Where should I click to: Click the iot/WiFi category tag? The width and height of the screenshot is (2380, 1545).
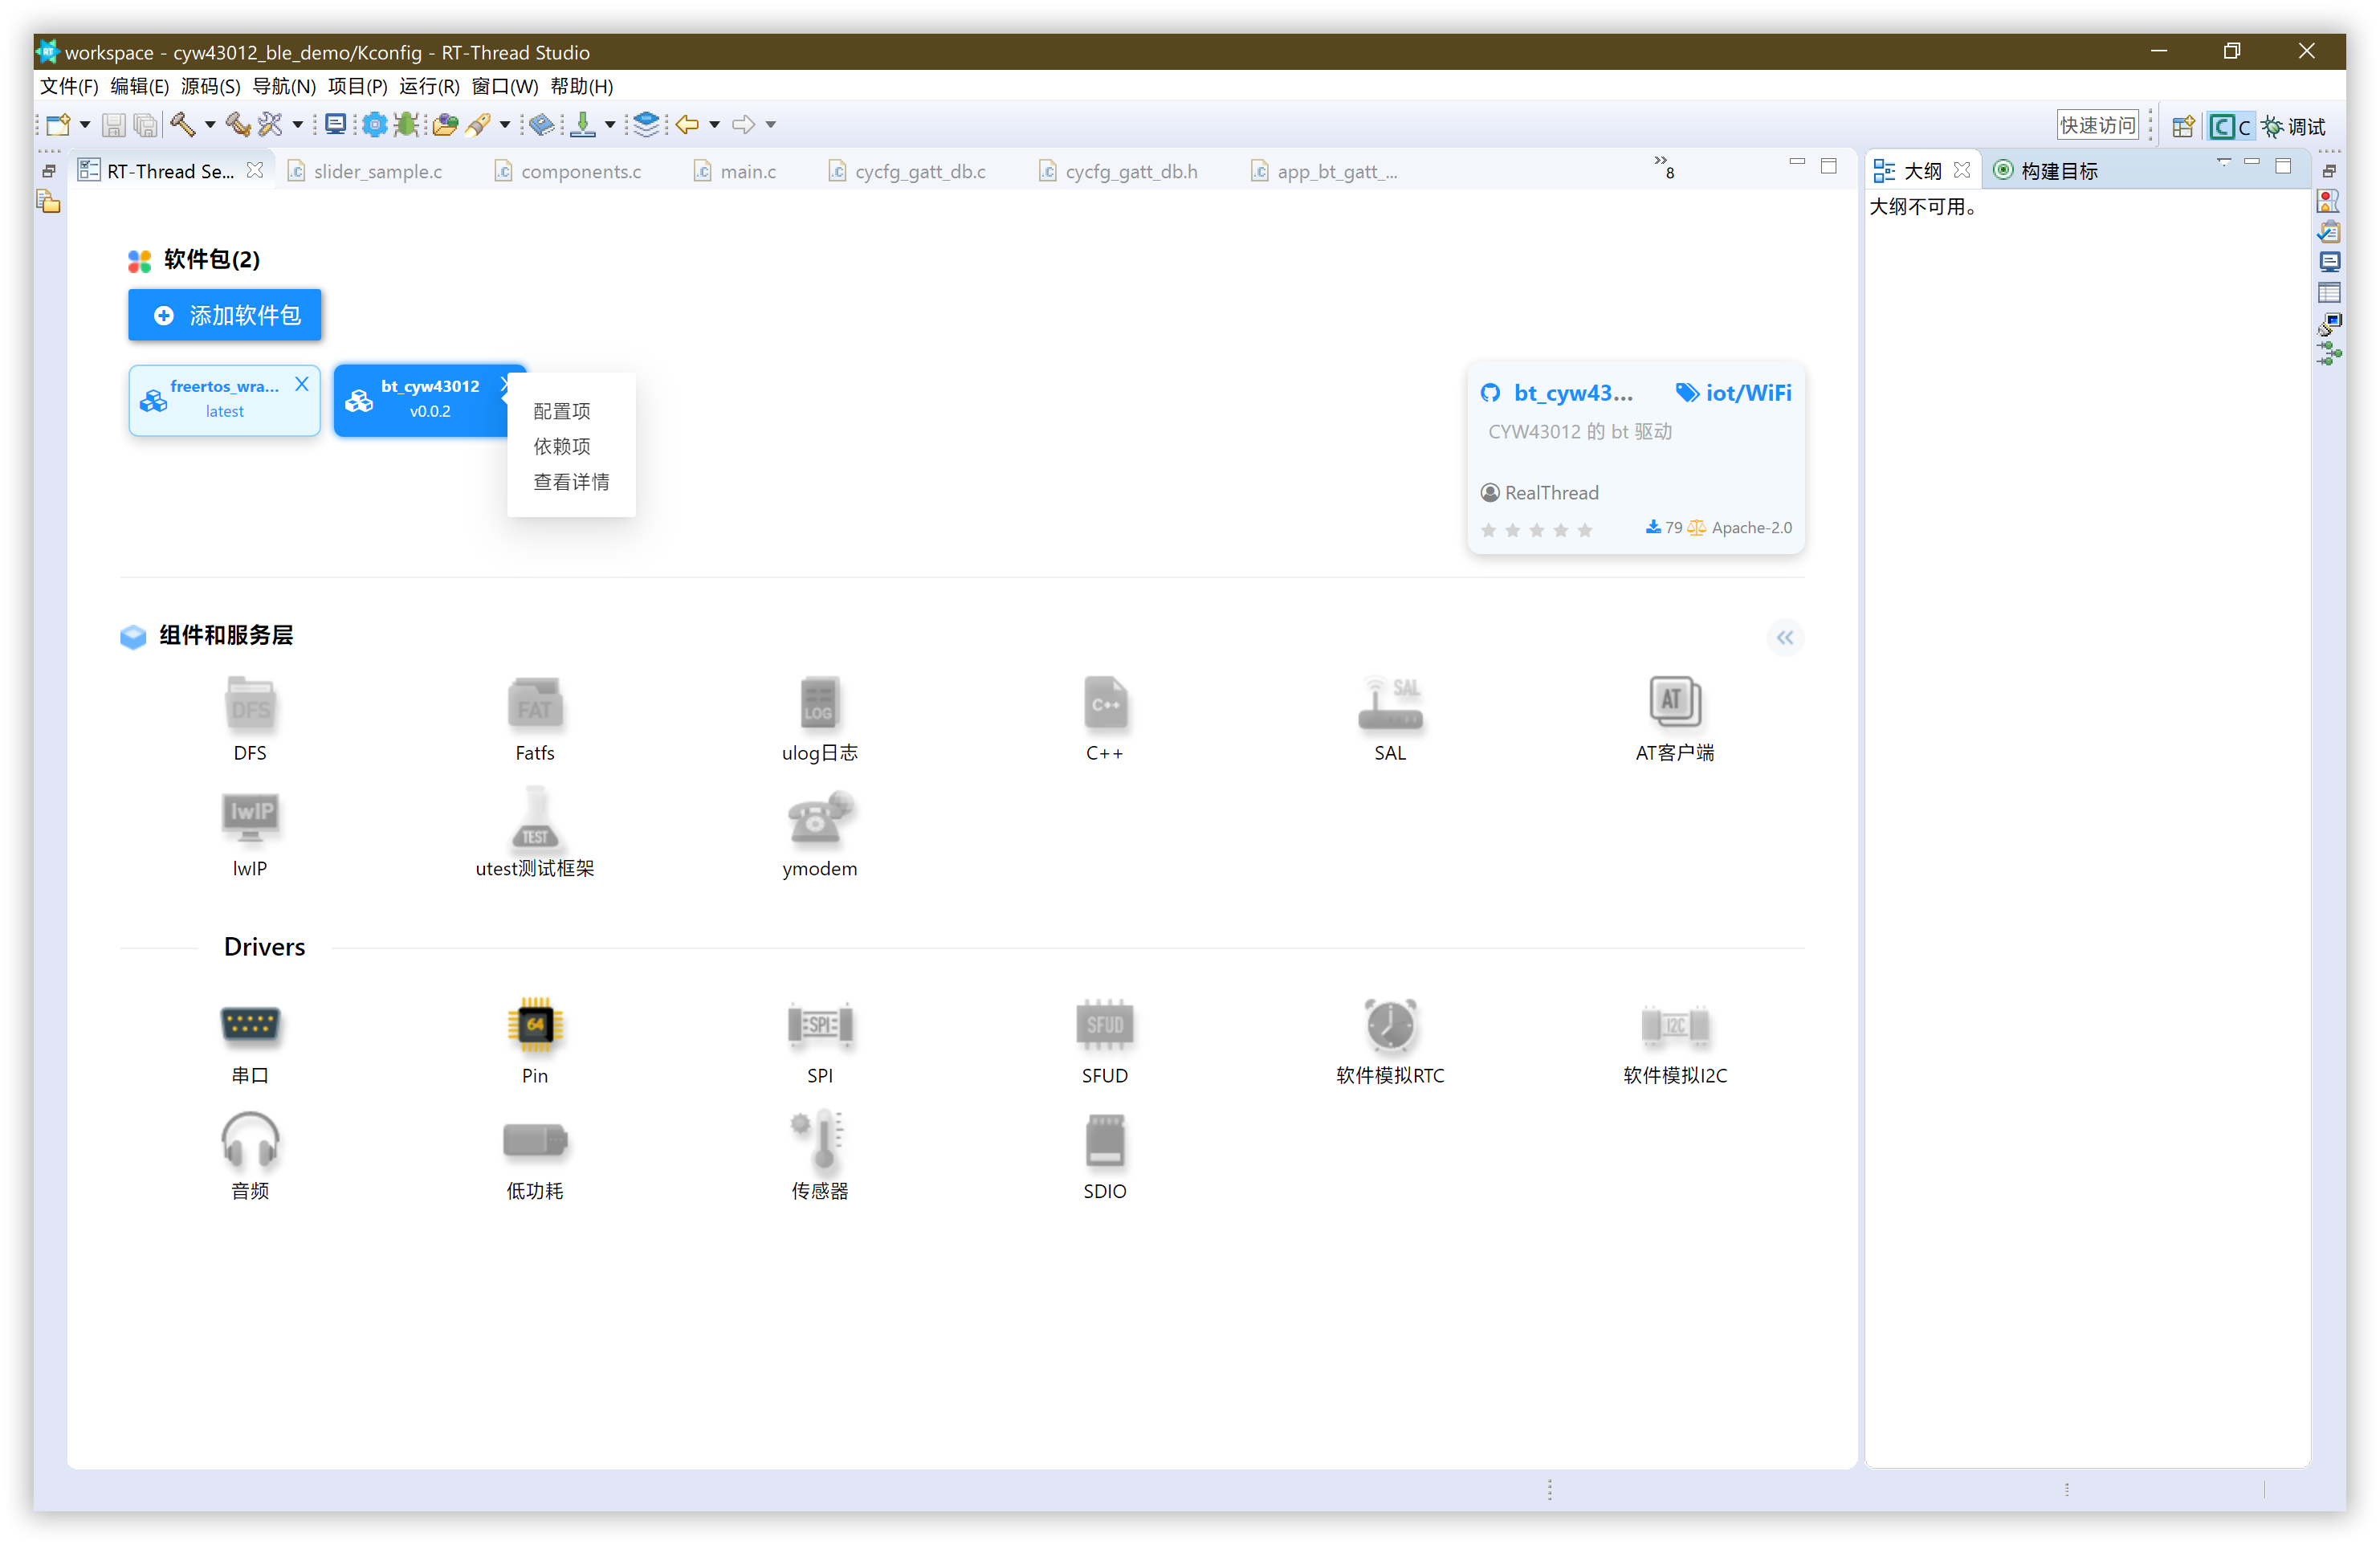coord(1734,393)
